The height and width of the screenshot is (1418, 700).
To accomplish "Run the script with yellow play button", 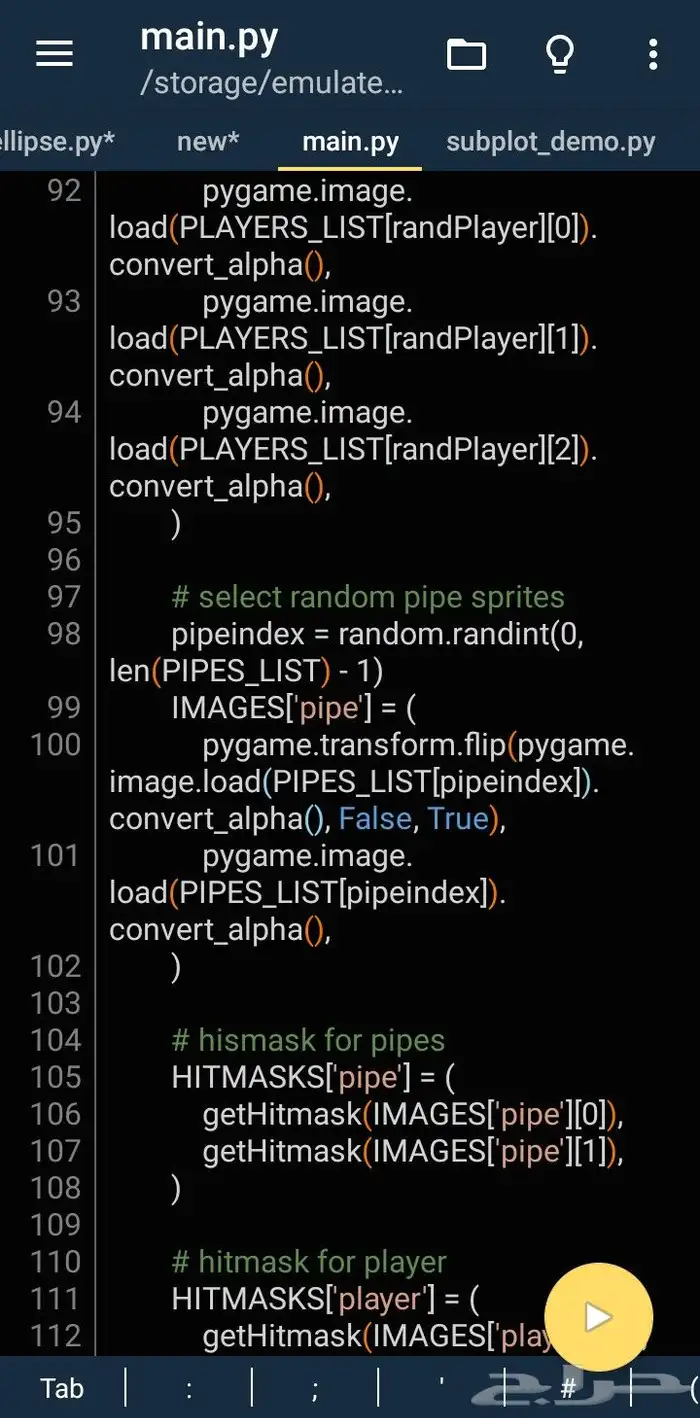I will (598, 1316).
